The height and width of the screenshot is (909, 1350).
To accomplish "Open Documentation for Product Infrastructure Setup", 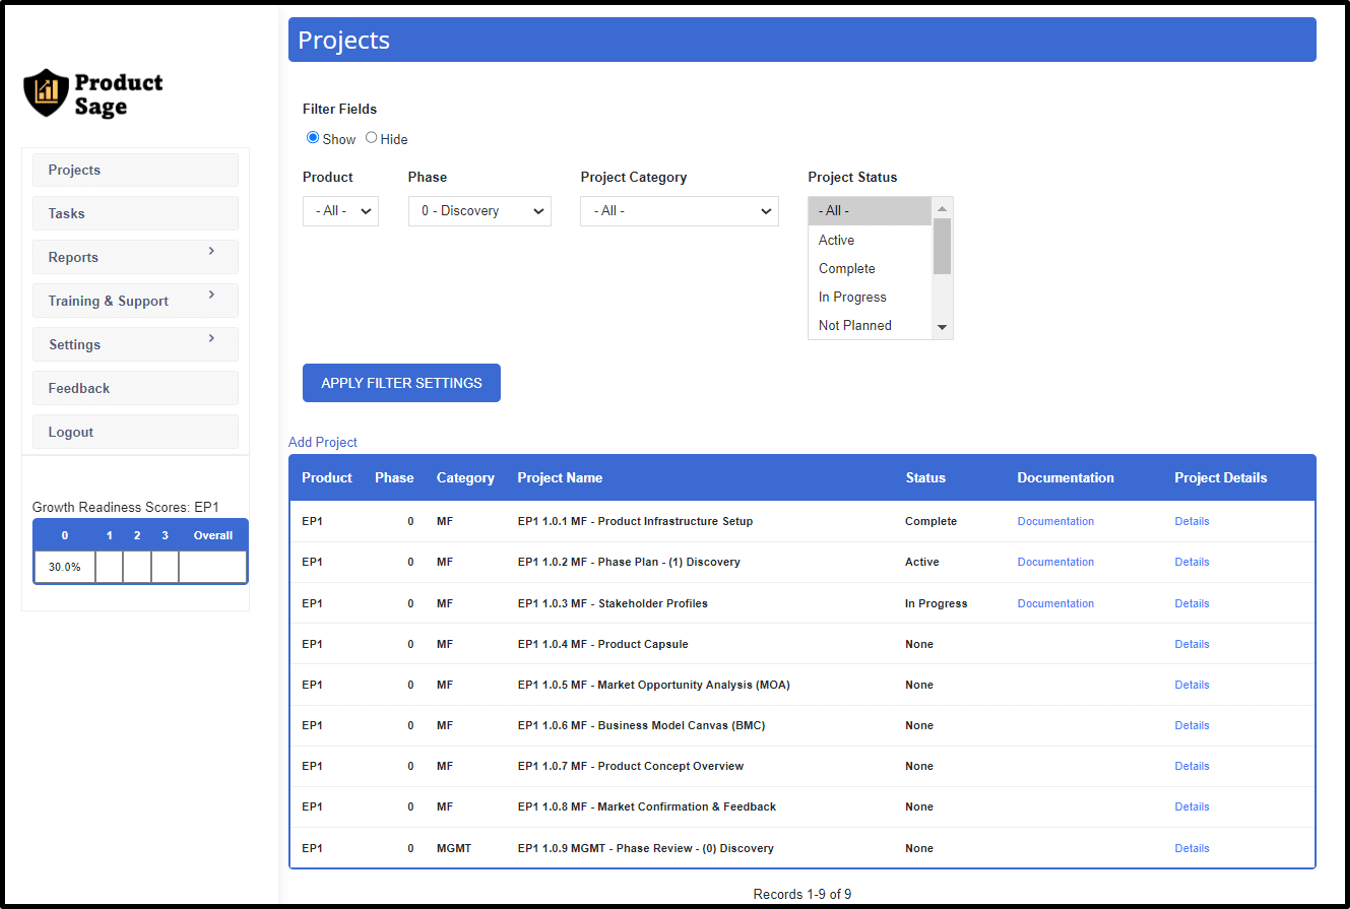I will pyautogui.click(x=1055, y=521).
